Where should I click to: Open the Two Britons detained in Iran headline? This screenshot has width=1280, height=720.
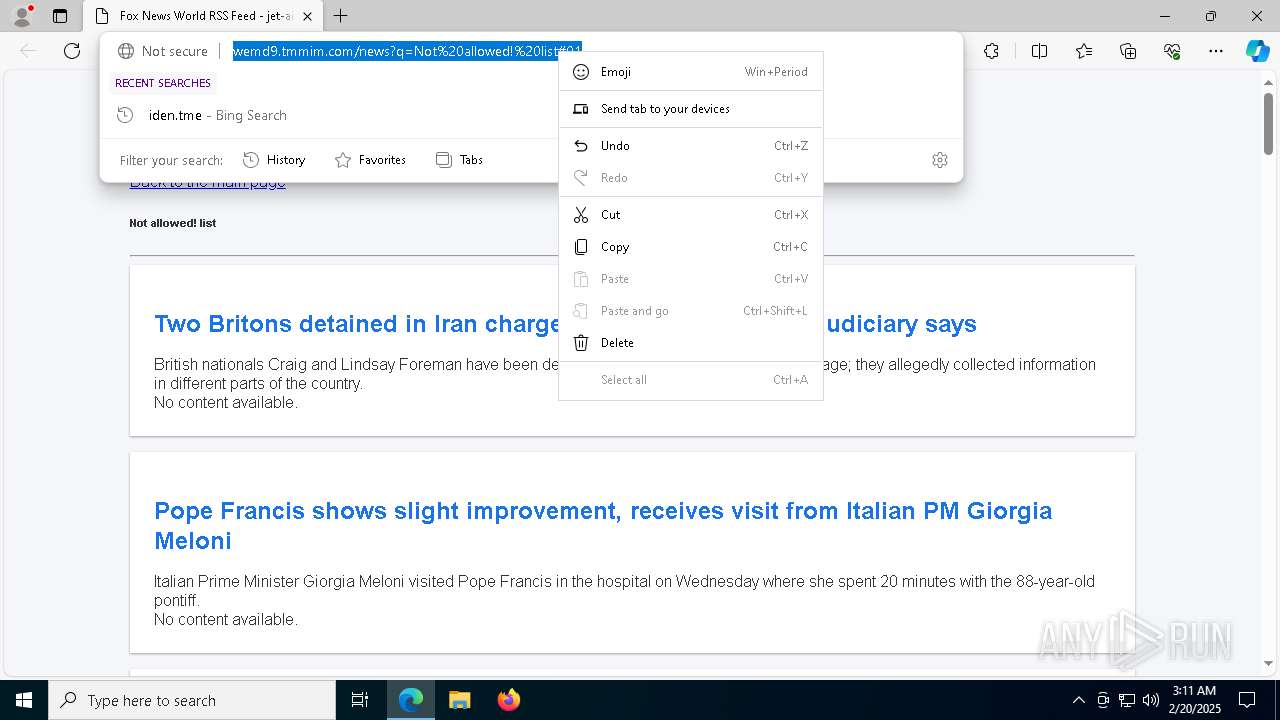356,324
